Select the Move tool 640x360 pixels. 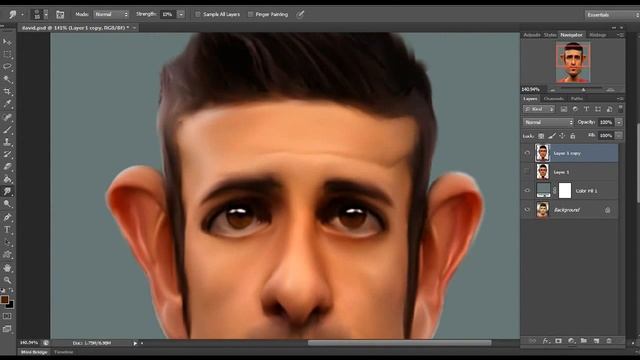(7, 42)
